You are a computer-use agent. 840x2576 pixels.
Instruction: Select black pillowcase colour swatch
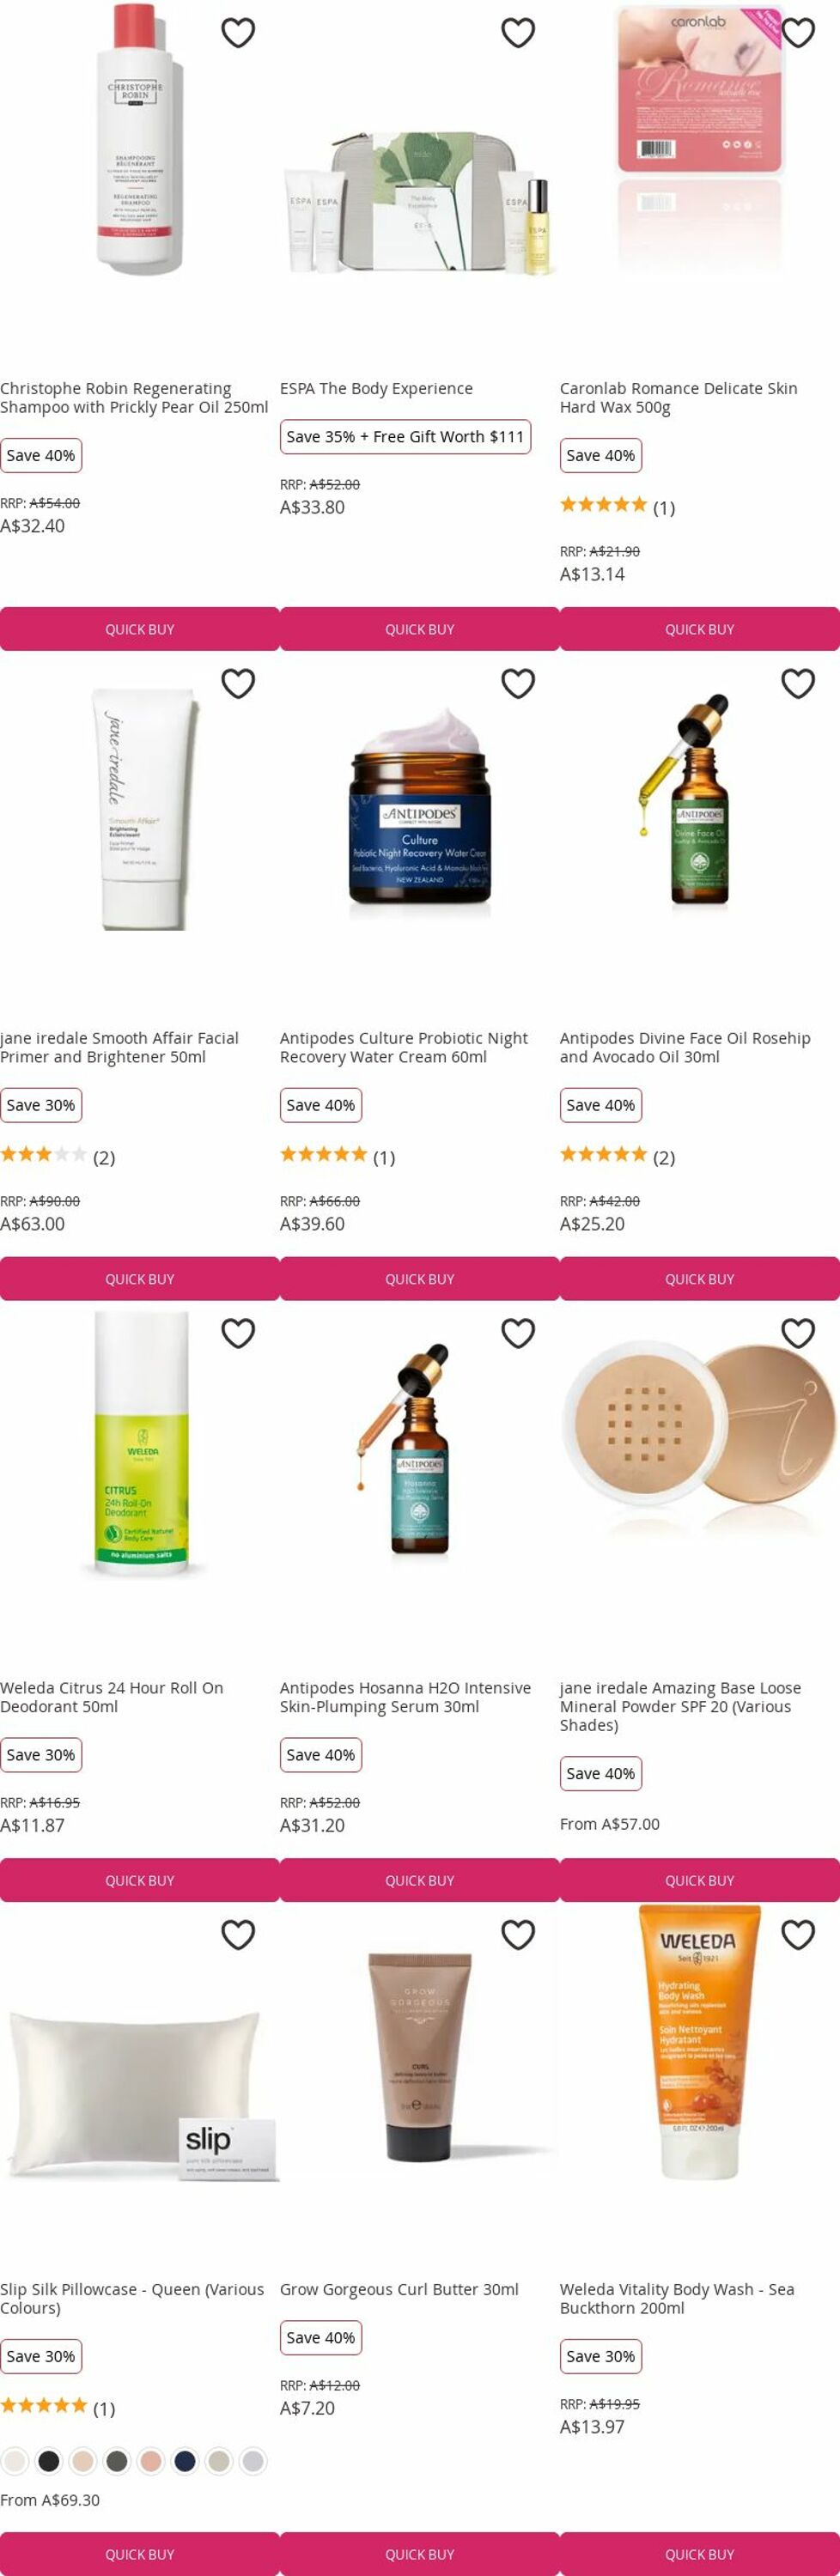click(x=49, y=2461)
